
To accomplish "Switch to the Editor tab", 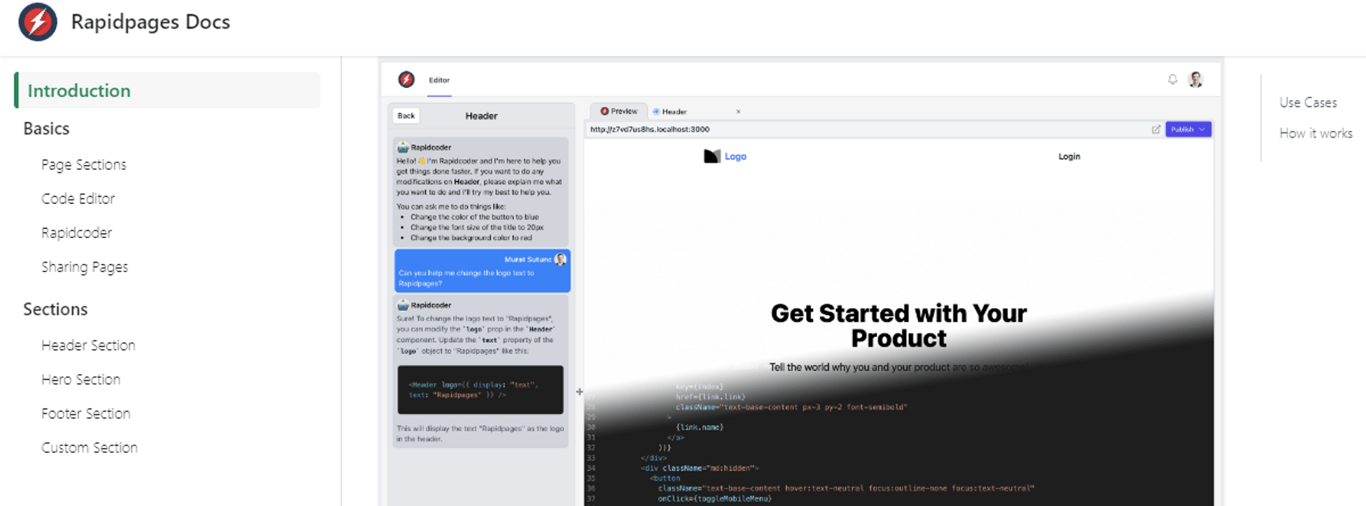I will [x=439, y=80].
